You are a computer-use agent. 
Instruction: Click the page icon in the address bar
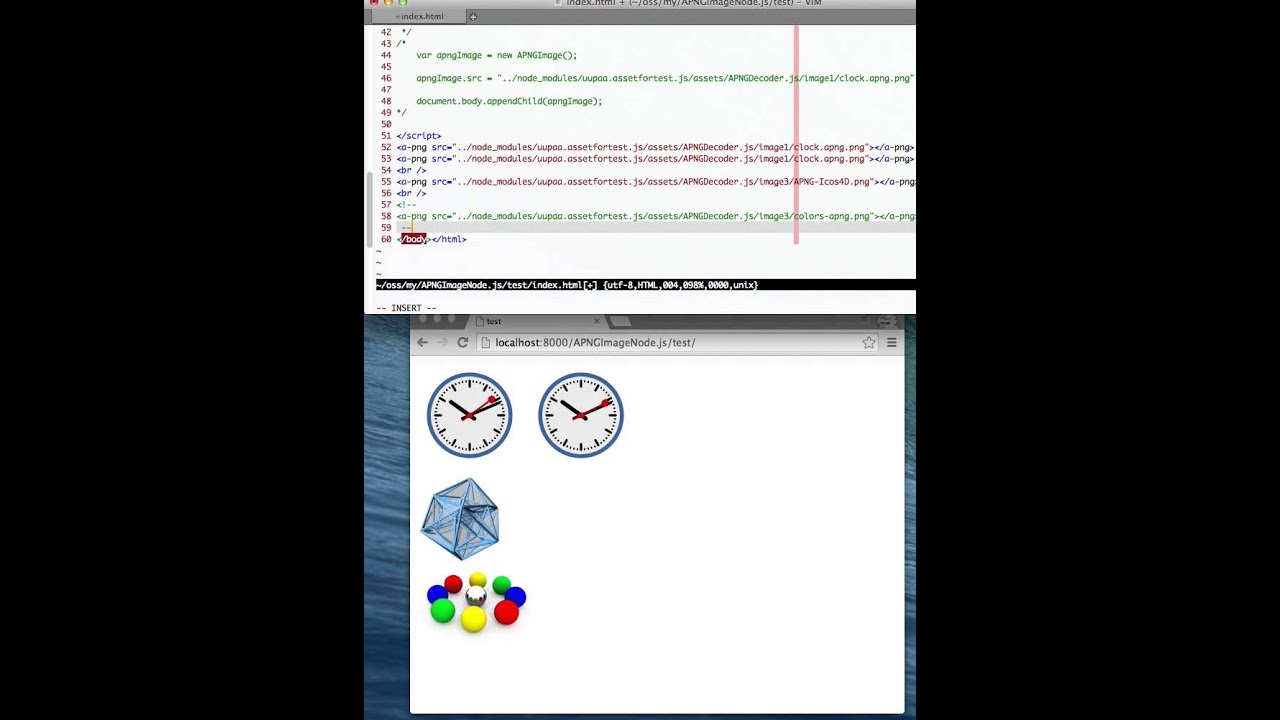(x=486, y=342)
